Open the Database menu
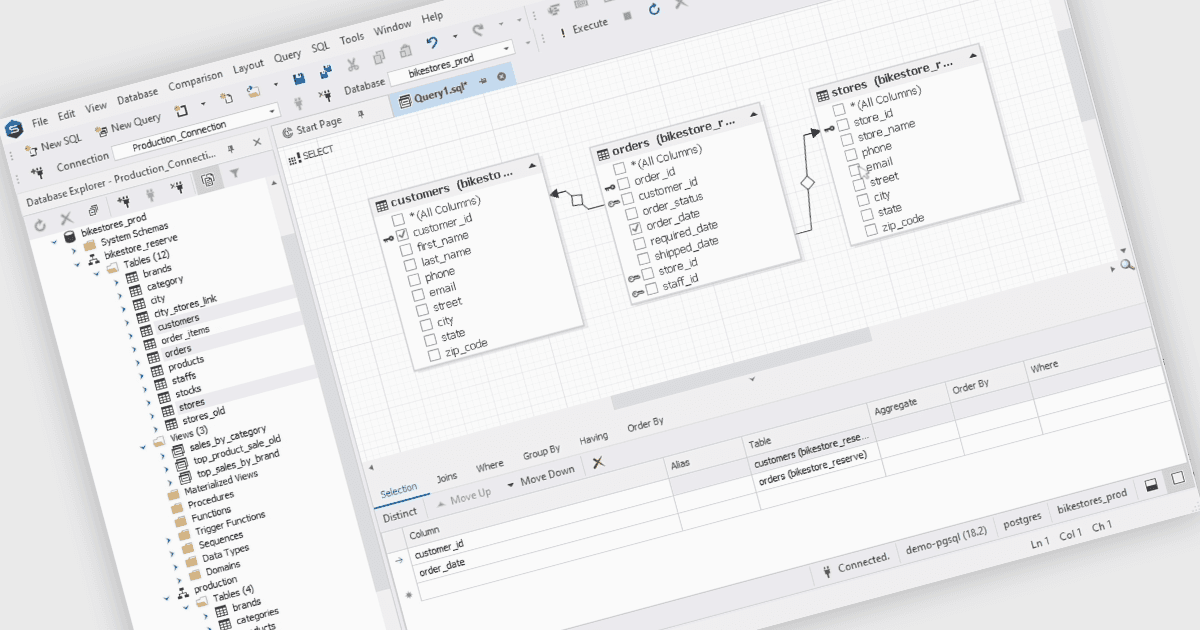 point(137,97)
